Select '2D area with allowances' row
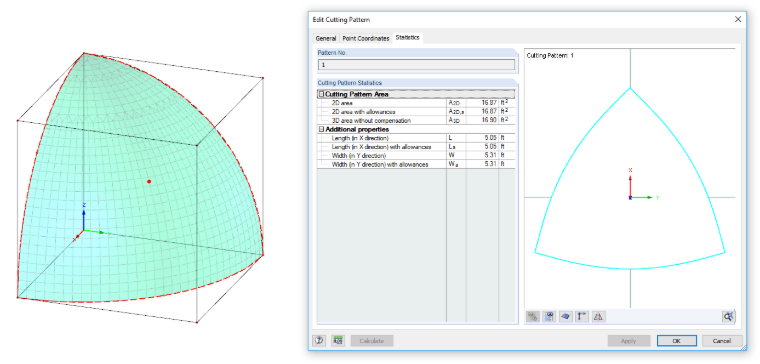Image resolution: width=760 pixels, height=364 pixels. point(416,111)
